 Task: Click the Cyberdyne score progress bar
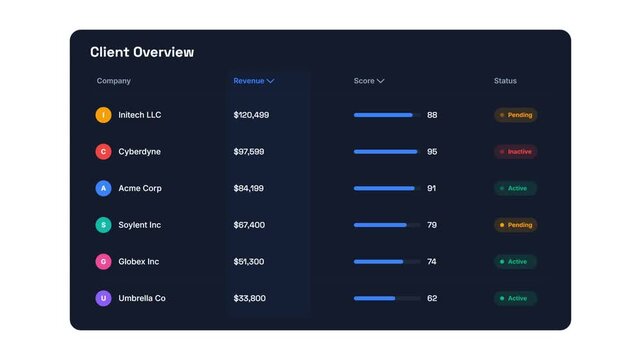[387, 152]
